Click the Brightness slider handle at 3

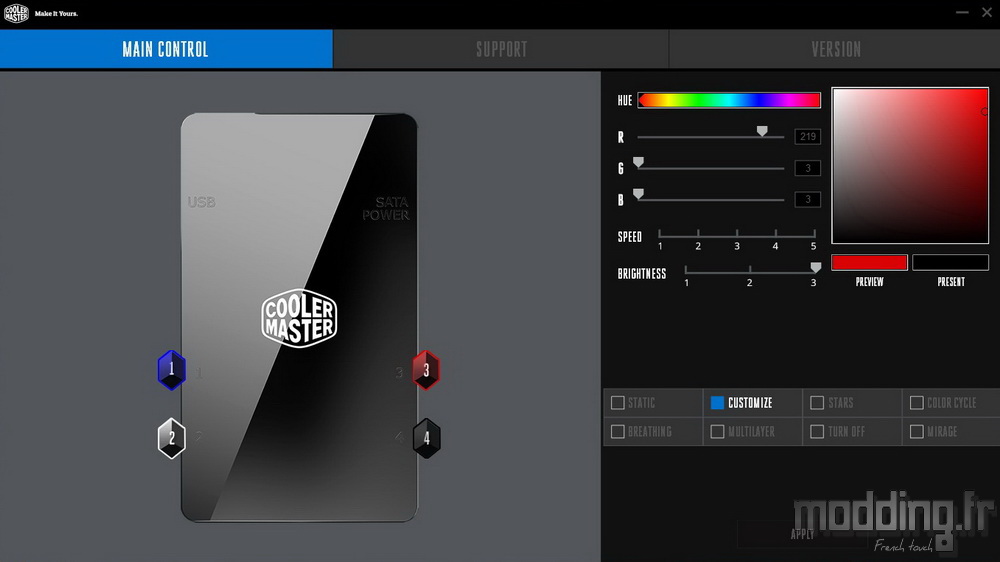click(816, 267)
